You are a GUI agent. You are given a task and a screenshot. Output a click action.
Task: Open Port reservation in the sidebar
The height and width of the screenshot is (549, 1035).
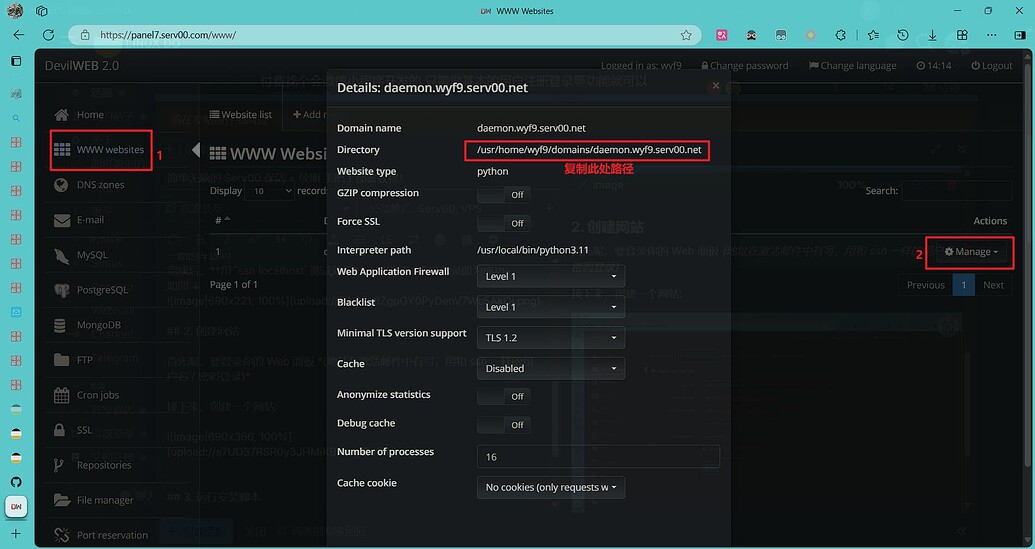click(100, 534)
